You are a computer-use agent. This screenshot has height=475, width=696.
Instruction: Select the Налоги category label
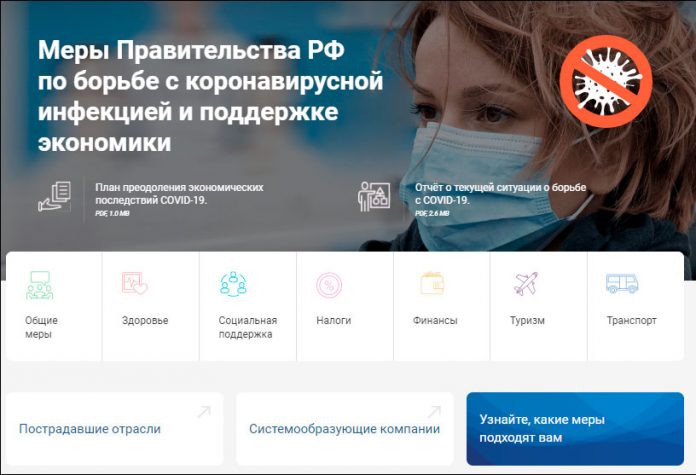coord(334,321)
